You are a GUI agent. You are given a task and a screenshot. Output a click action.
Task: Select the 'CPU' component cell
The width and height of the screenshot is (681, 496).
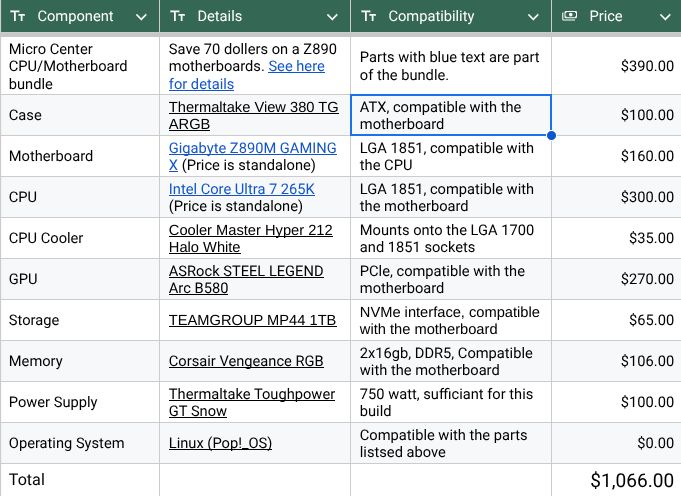click(80, 197)
